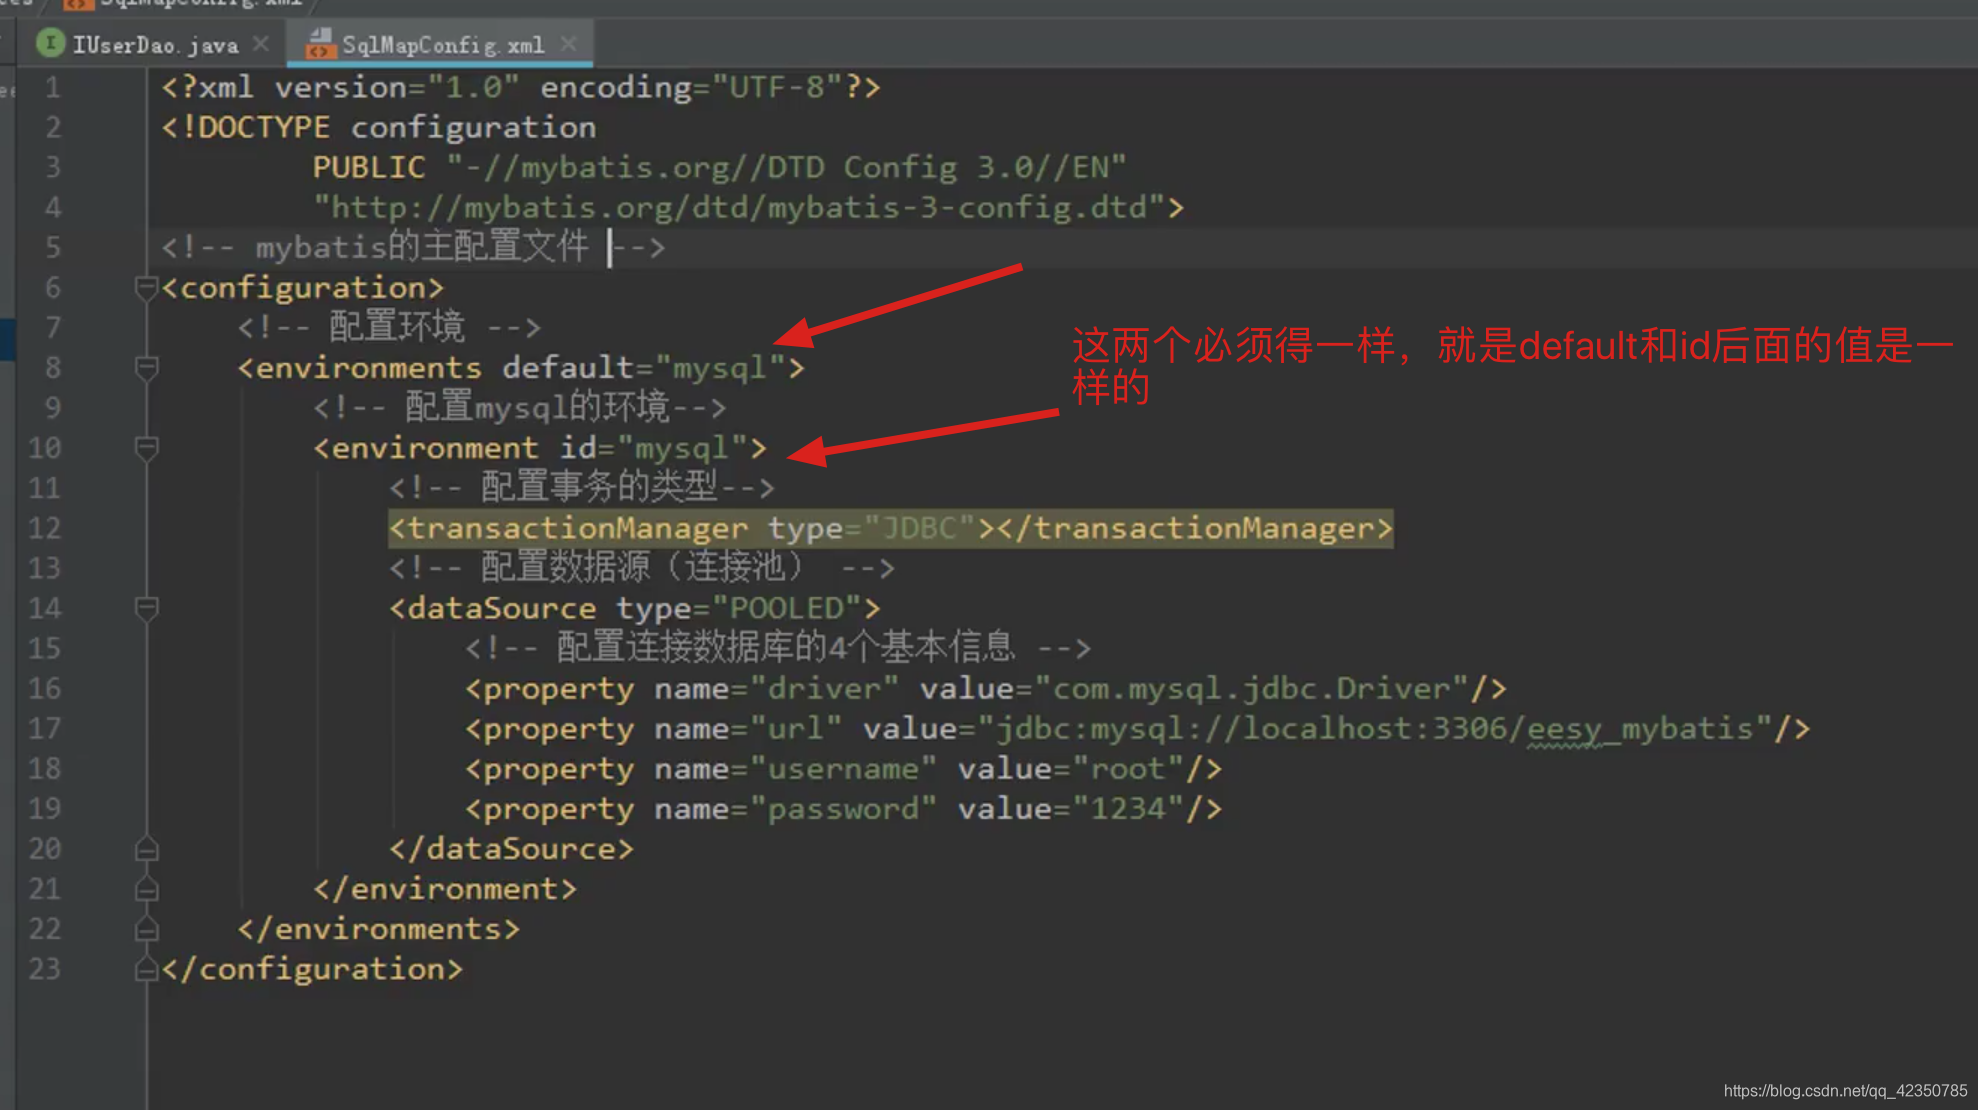Click the closing configuration fold marker line 23

tap(146, 969)
